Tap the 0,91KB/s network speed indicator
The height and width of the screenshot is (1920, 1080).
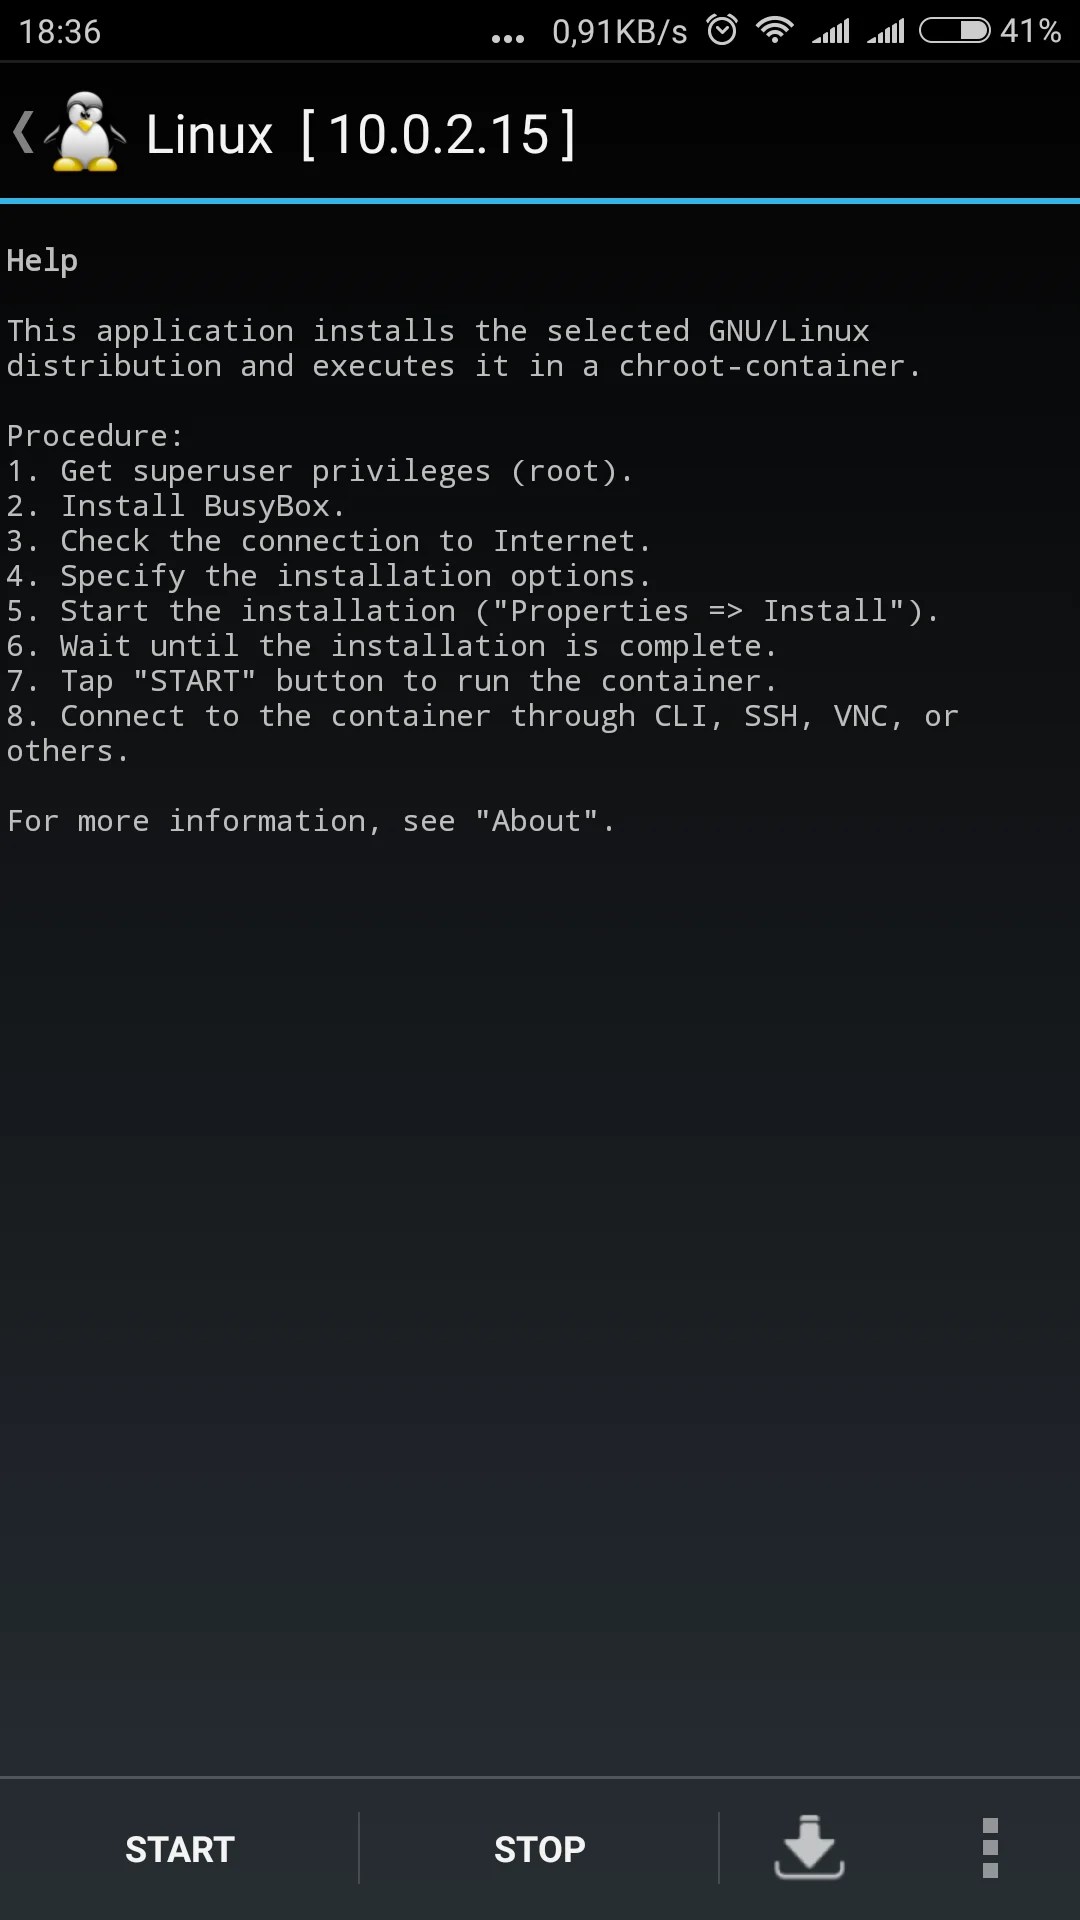point(620,32)
